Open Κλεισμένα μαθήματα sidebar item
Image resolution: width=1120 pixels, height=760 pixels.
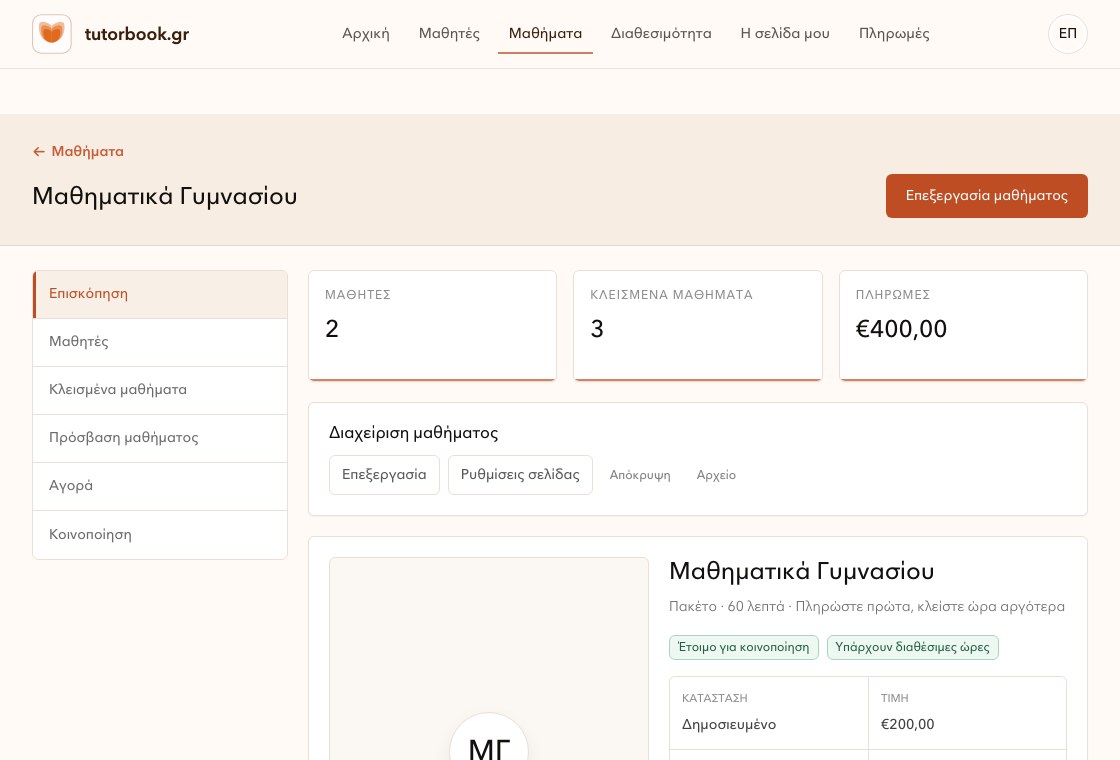160,390
